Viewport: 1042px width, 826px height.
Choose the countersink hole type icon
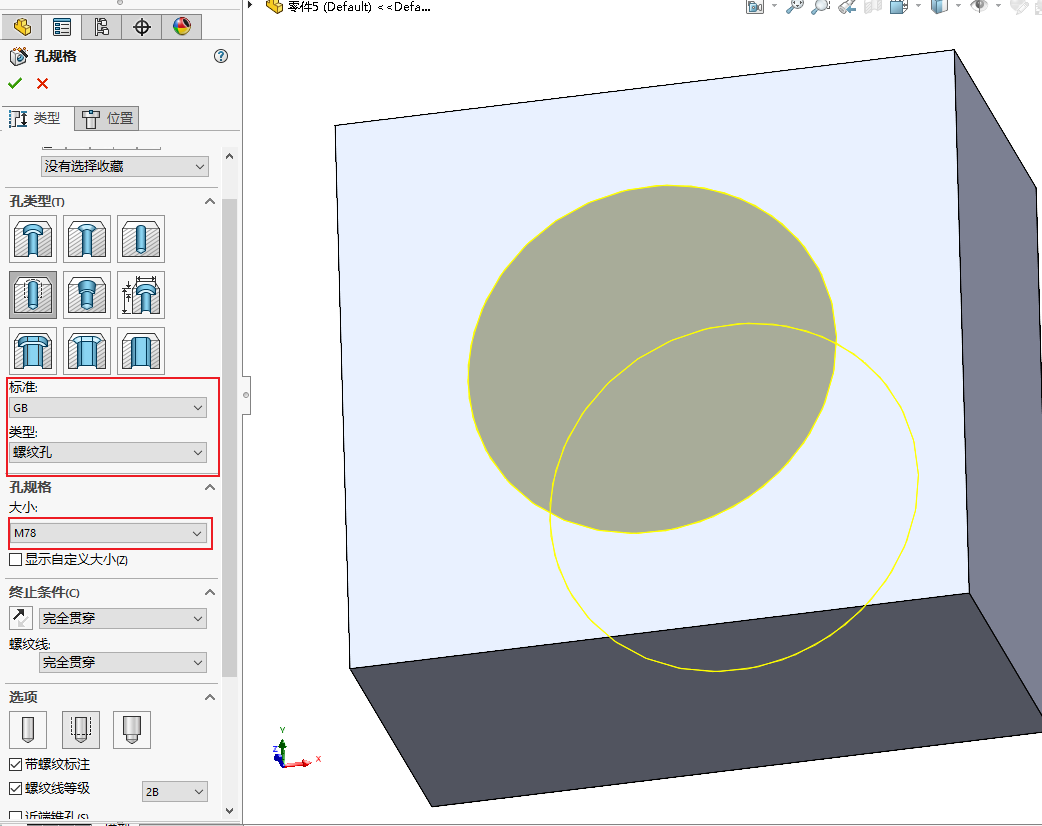(87, 239)
